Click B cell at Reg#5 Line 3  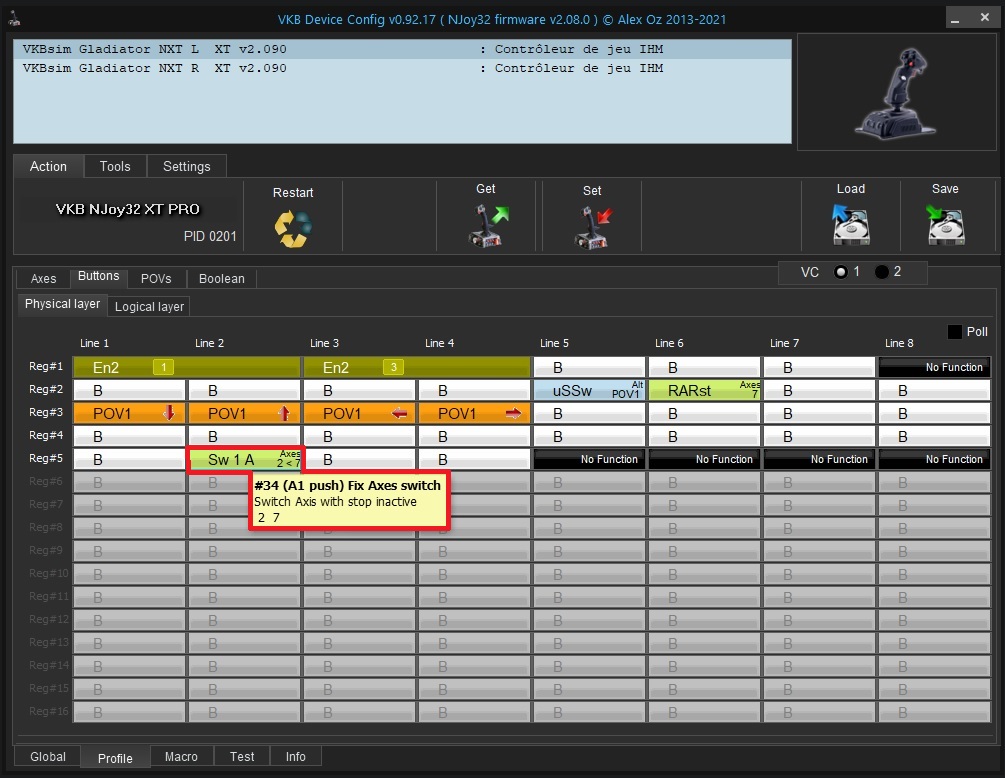coord(359,459)
